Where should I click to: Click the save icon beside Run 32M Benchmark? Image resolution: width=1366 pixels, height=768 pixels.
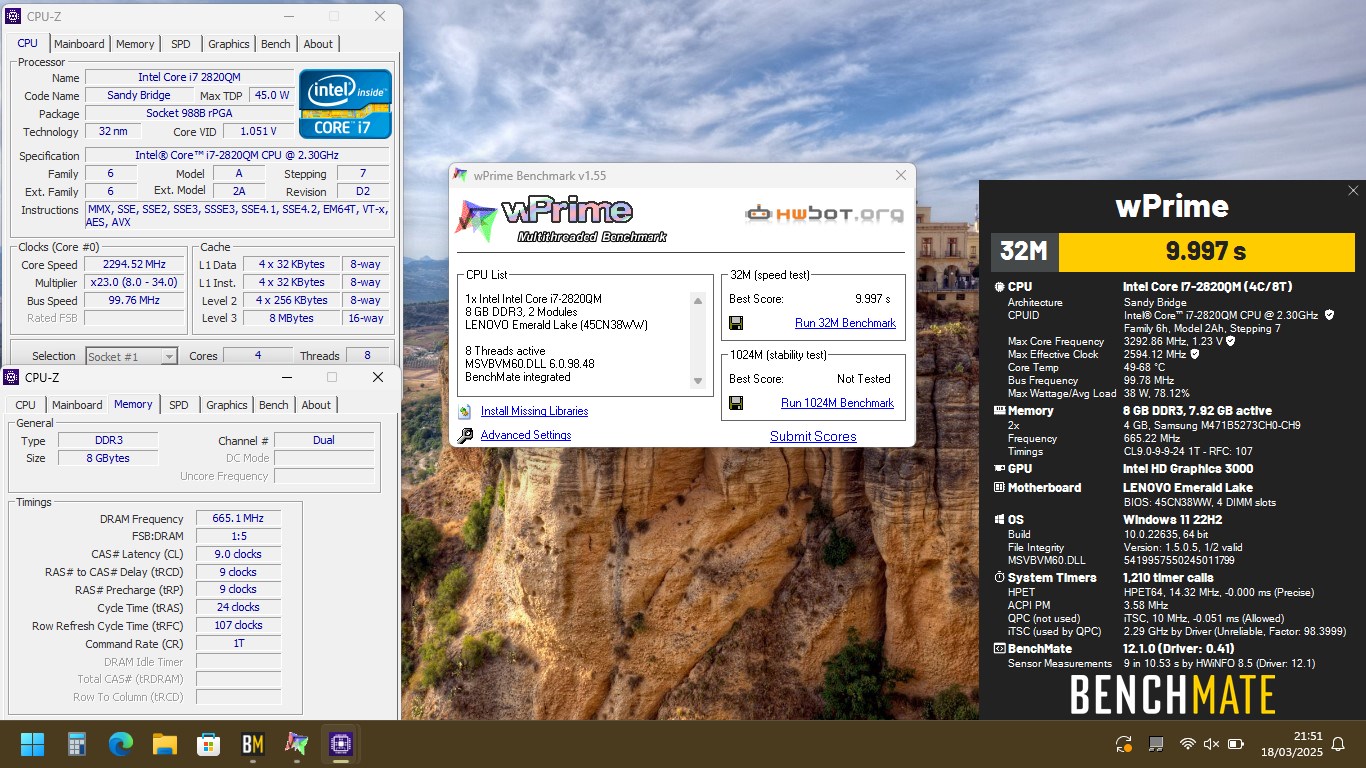pos(736,323)
